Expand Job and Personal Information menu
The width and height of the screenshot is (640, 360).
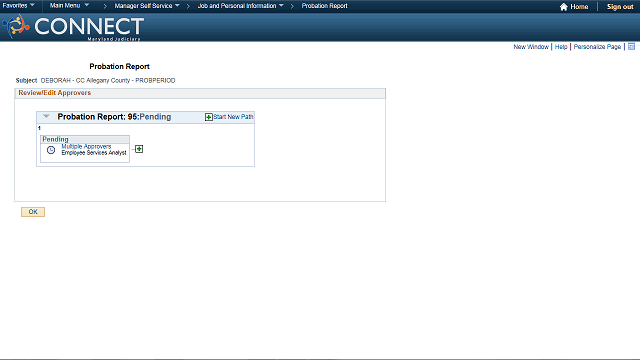(x=240, y=6)
